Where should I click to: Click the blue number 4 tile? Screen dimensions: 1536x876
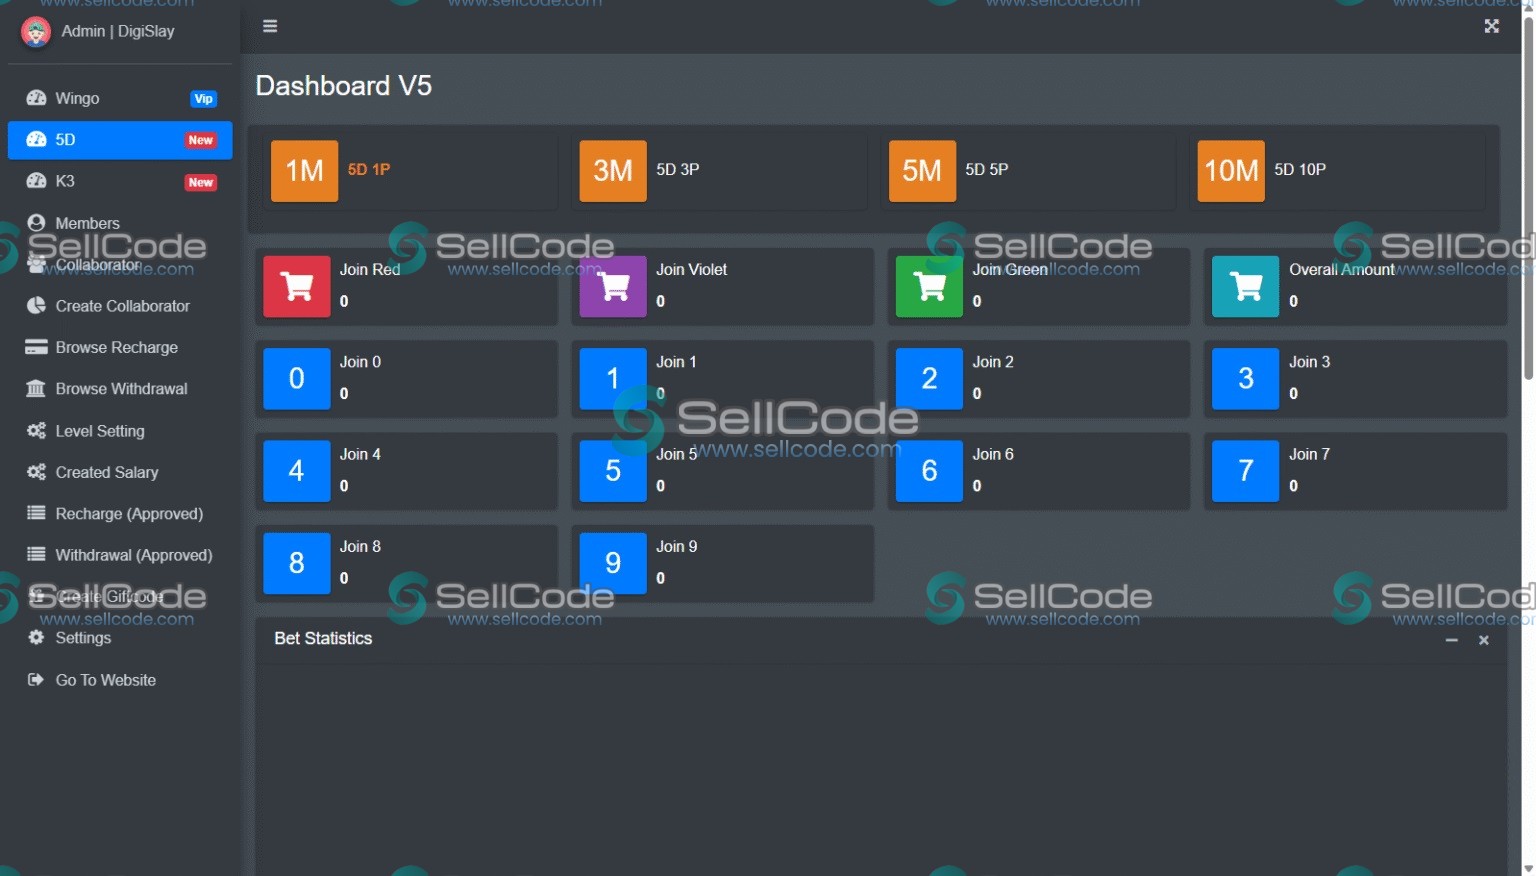(297, 471)
